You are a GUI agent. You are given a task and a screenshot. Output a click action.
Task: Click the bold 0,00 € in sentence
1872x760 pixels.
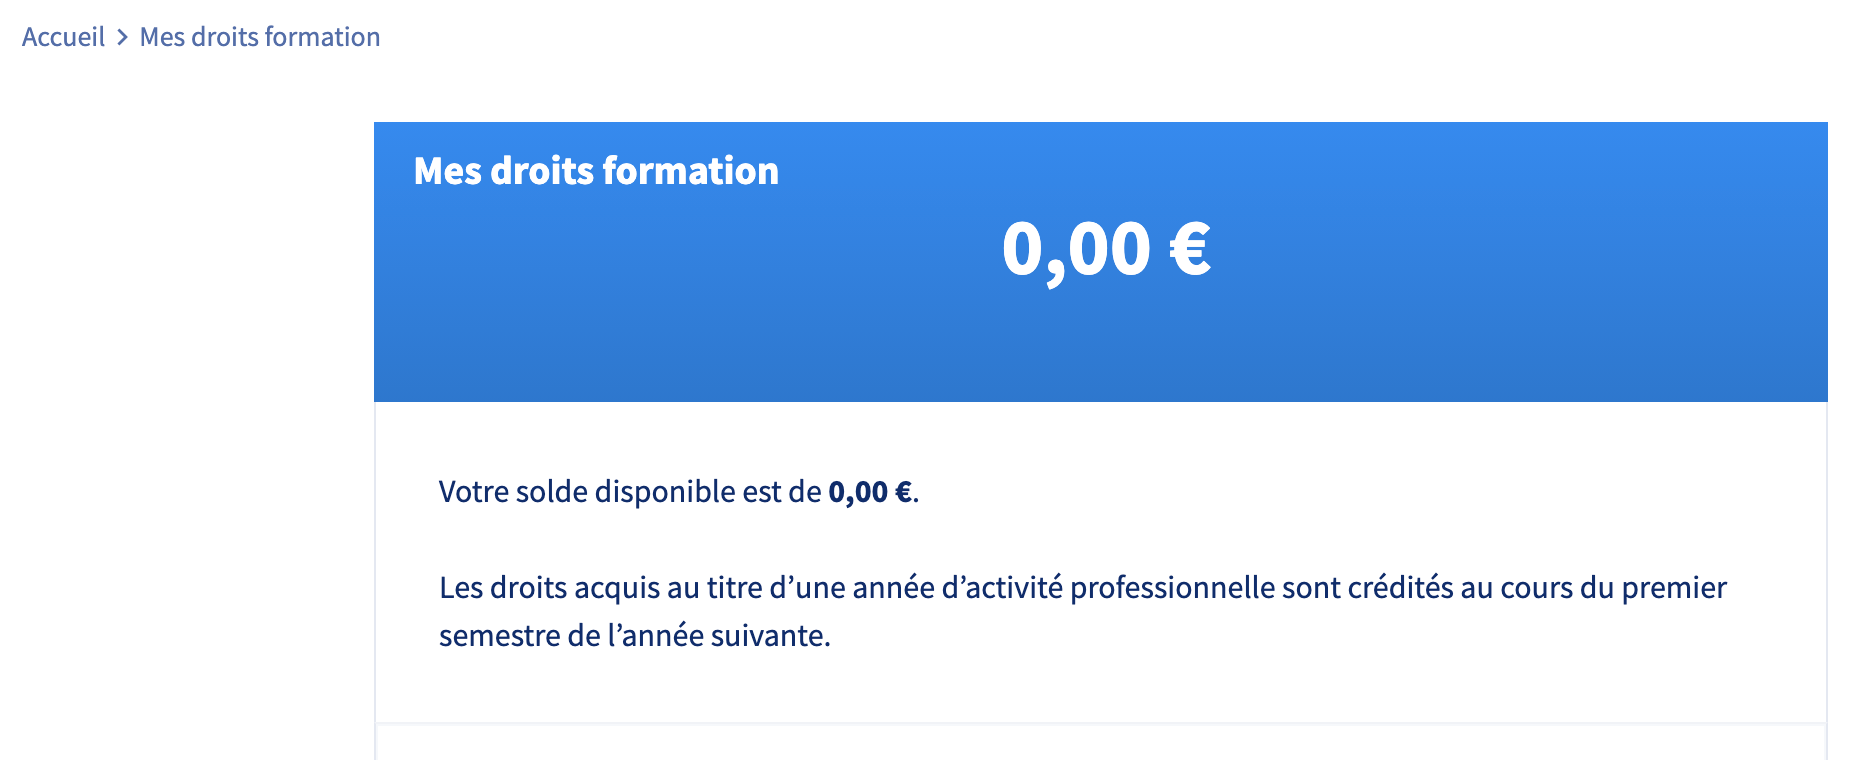[870, 492]
